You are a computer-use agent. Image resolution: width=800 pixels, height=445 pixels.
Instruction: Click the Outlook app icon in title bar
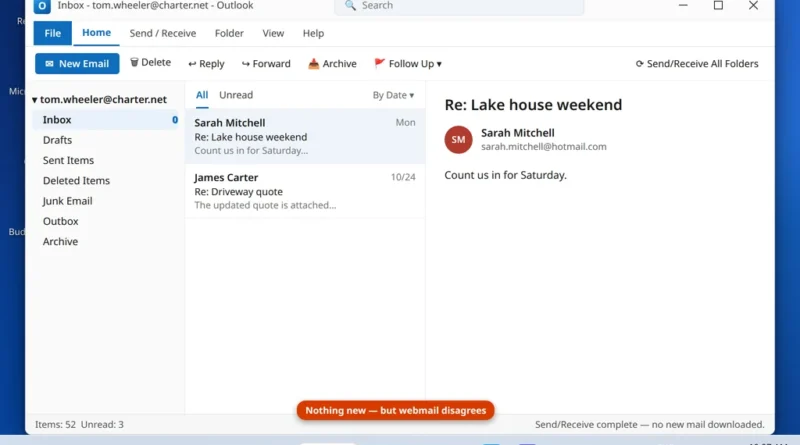tap(42, 6)
